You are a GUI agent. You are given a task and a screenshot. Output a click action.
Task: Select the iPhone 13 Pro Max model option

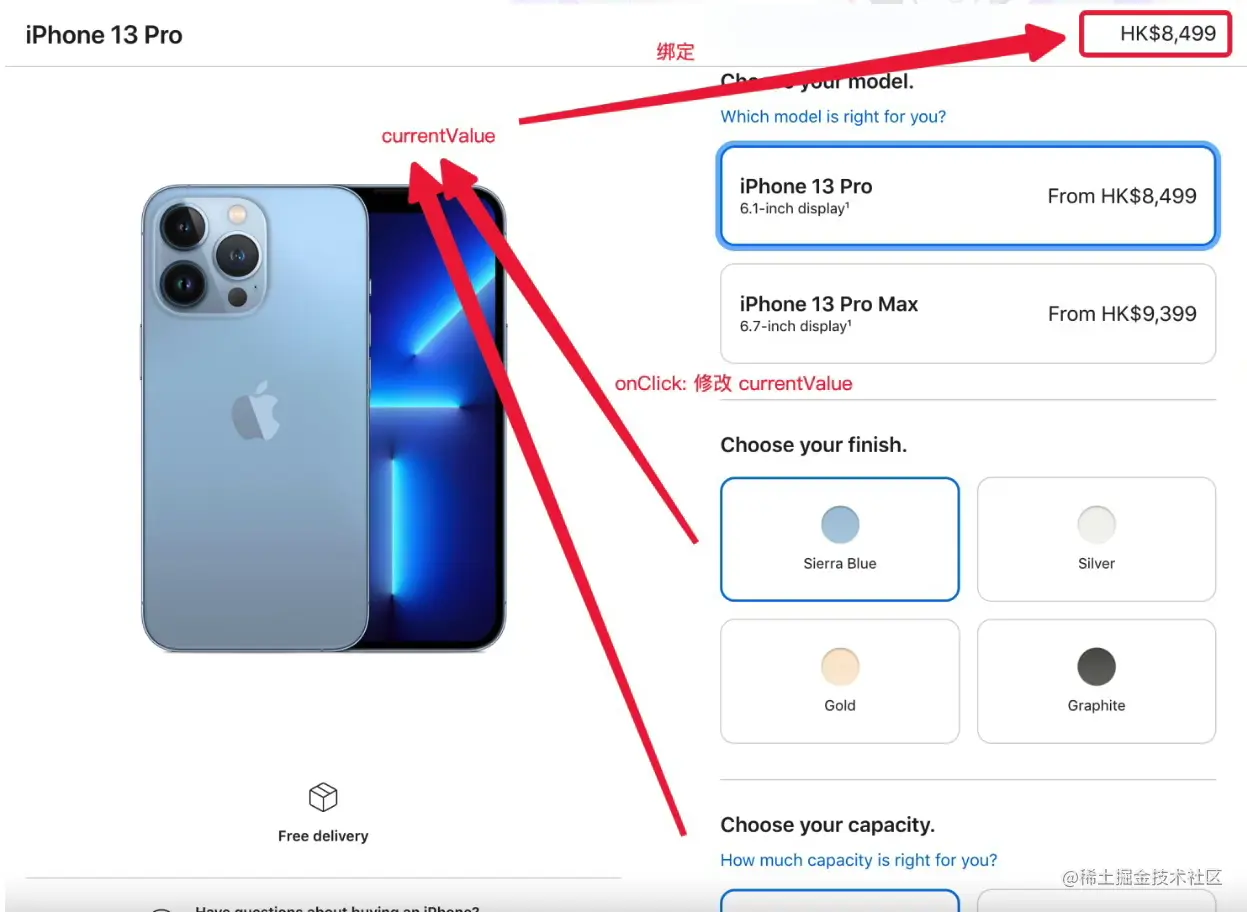[x=968, y=313]
